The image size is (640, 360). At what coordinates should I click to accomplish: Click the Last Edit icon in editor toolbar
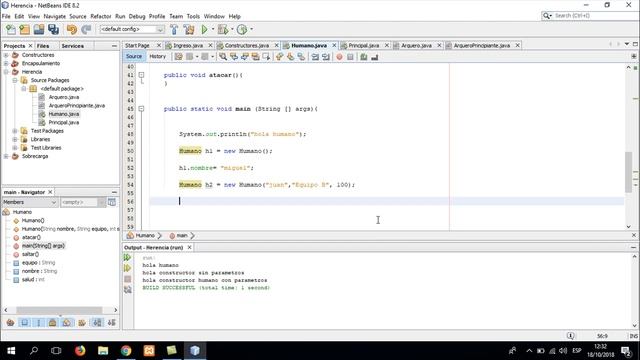coord(178,57)
